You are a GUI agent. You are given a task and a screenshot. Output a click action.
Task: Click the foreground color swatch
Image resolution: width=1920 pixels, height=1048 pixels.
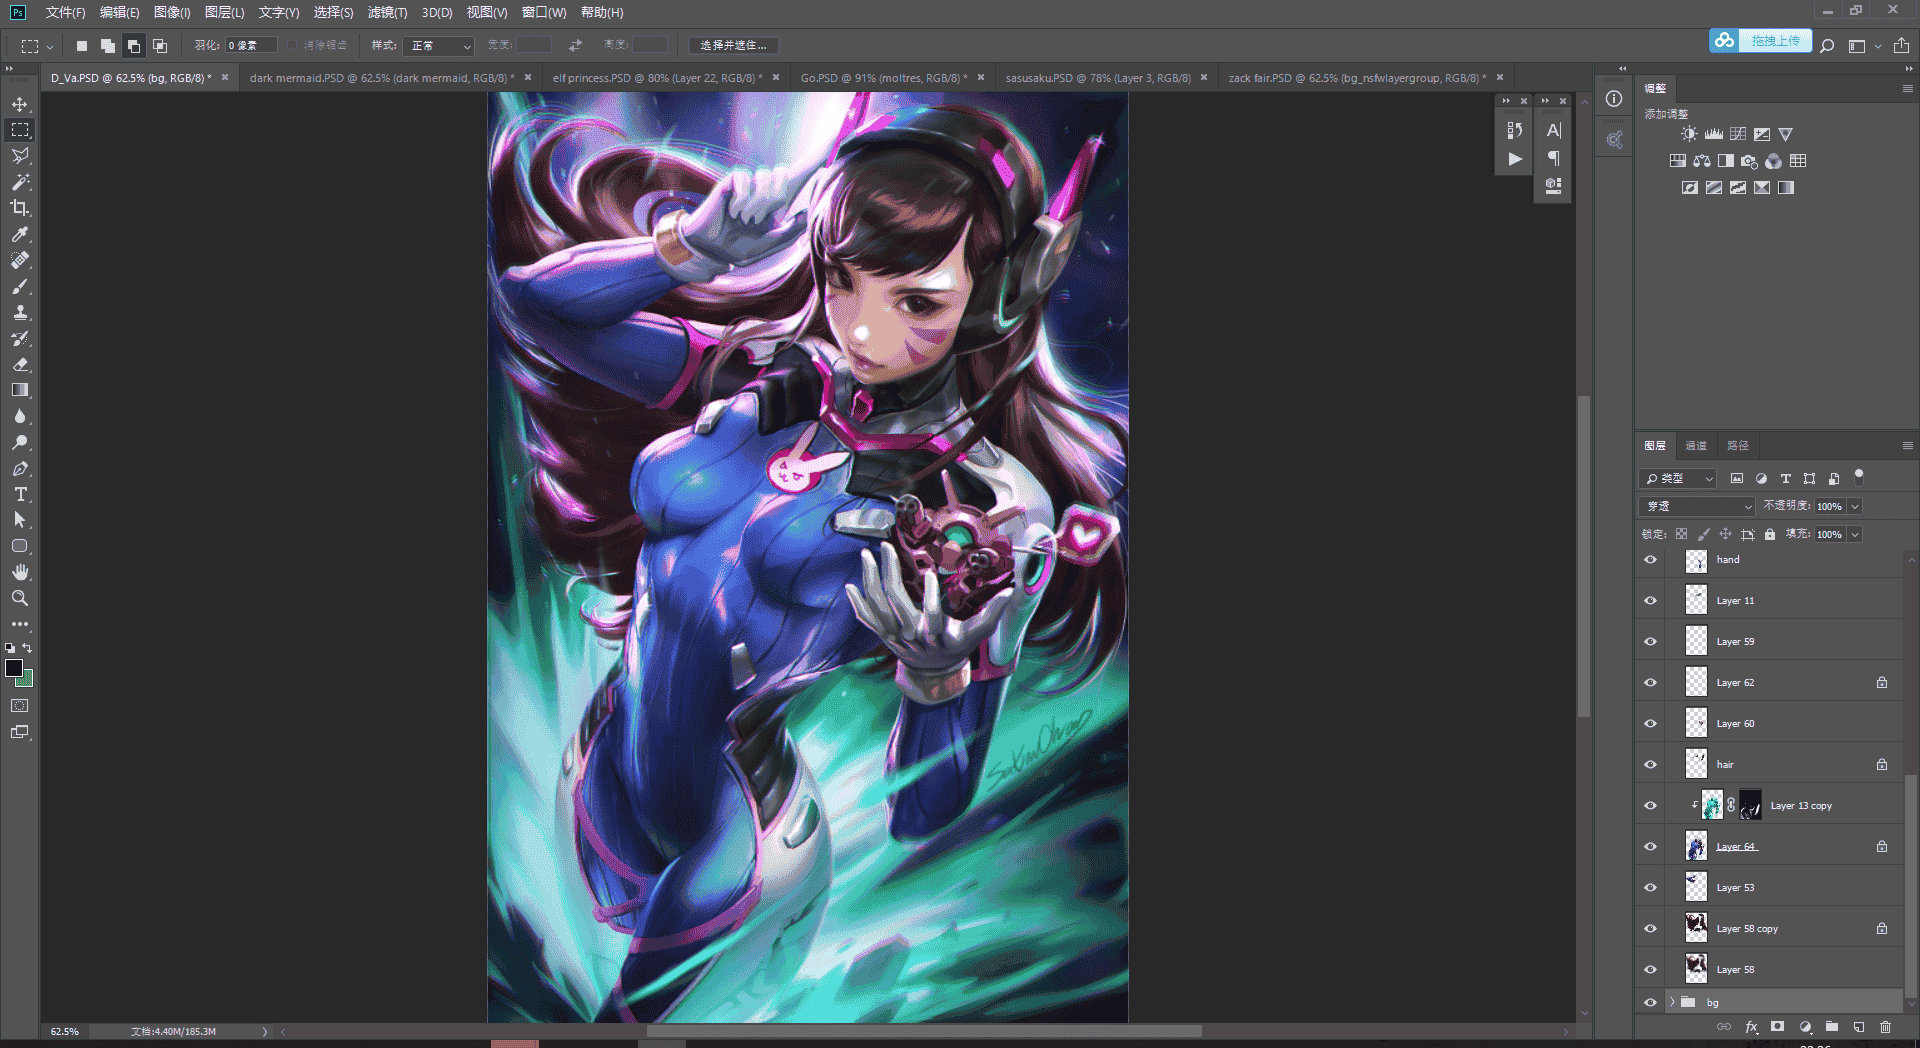[13, 667]
